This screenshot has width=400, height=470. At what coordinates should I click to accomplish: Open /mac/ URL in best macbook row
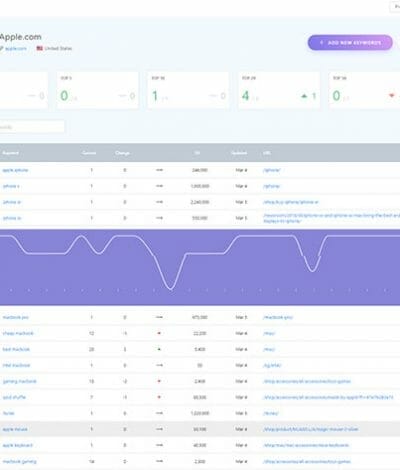pos(269,349)
